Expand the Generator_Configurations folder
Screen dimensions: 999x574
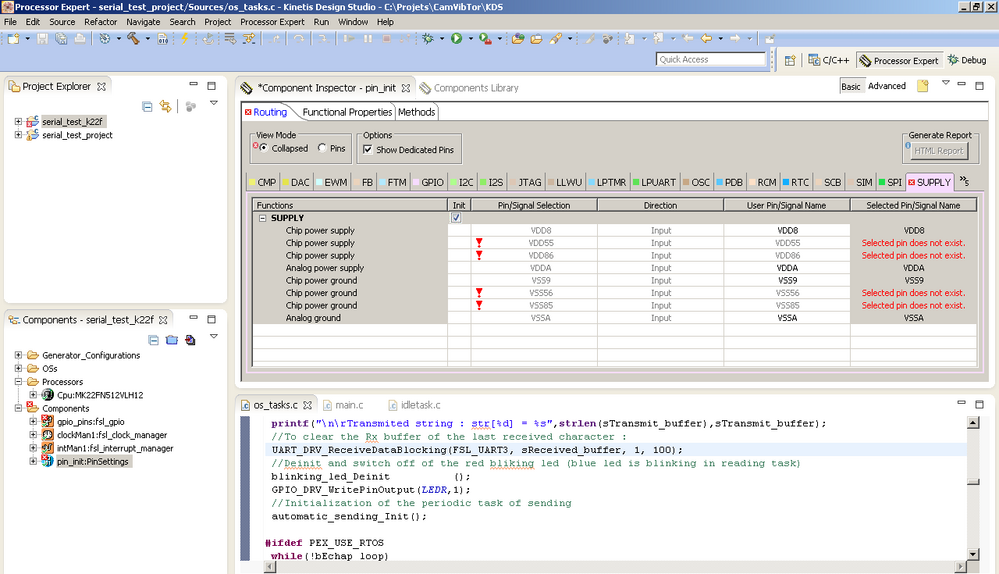[18, 356]
